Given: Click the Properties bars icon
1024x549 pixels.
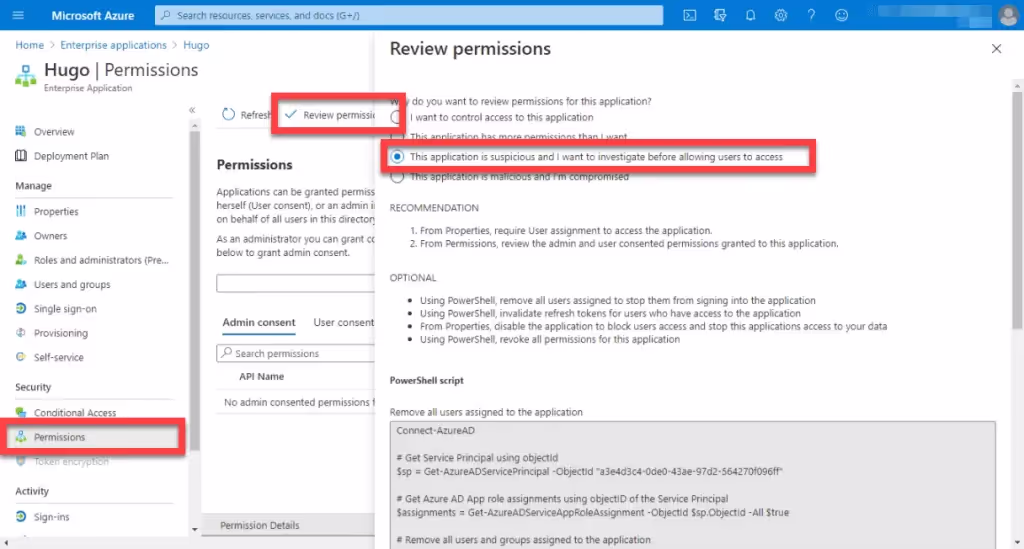Looking at the screenshot, I should (21, 211).
